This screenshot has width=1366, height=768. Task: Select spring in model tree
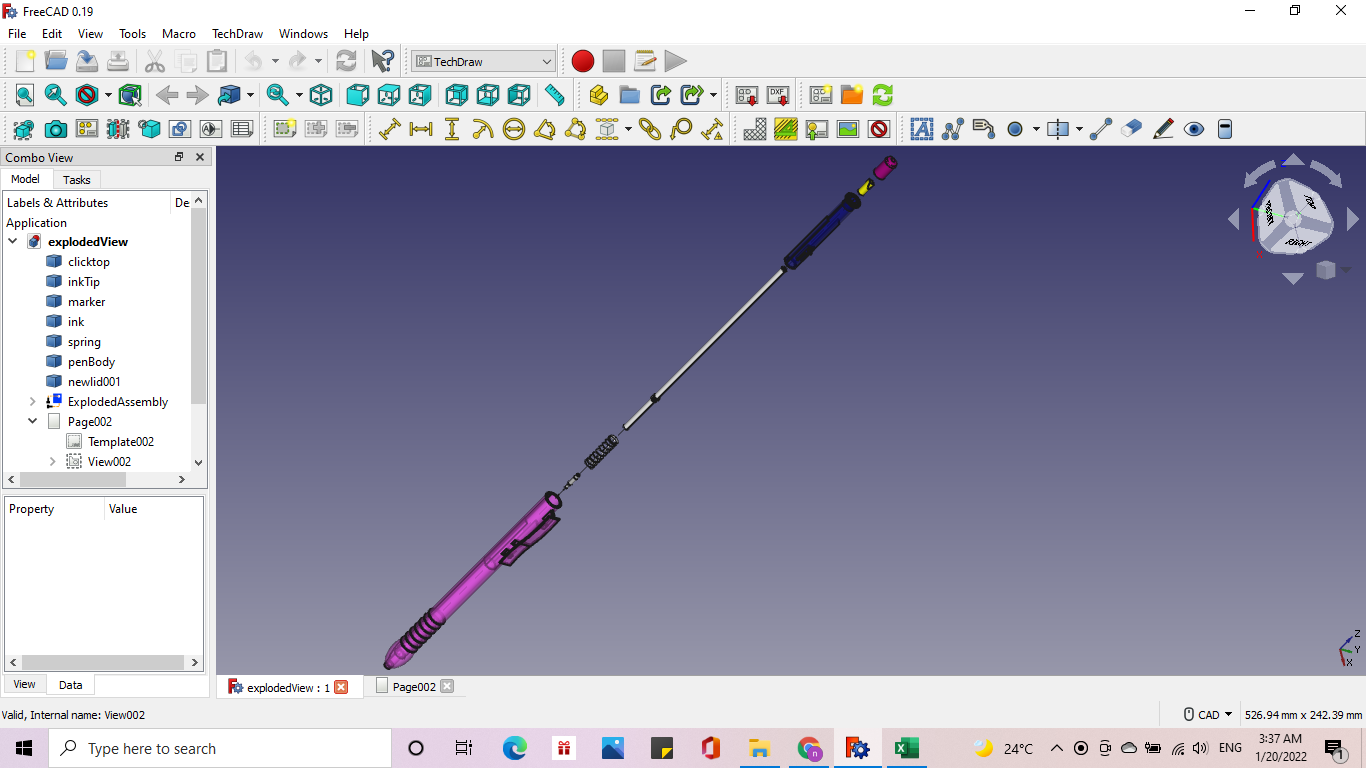point(84,342)
